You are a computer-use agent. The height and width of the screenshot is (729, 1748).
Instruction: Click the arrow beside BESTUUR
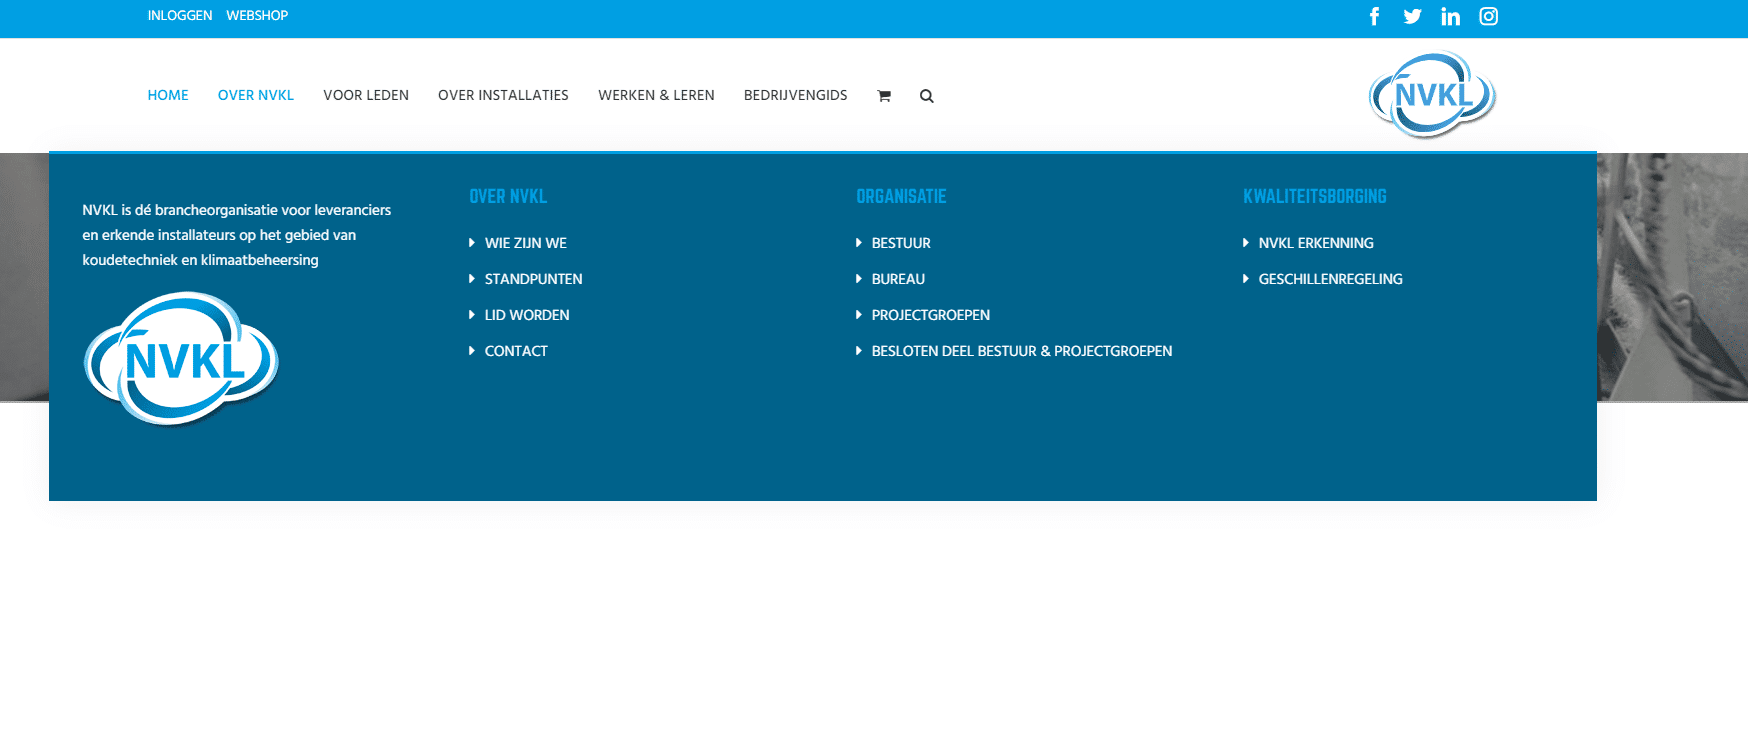tap(859, 243)
